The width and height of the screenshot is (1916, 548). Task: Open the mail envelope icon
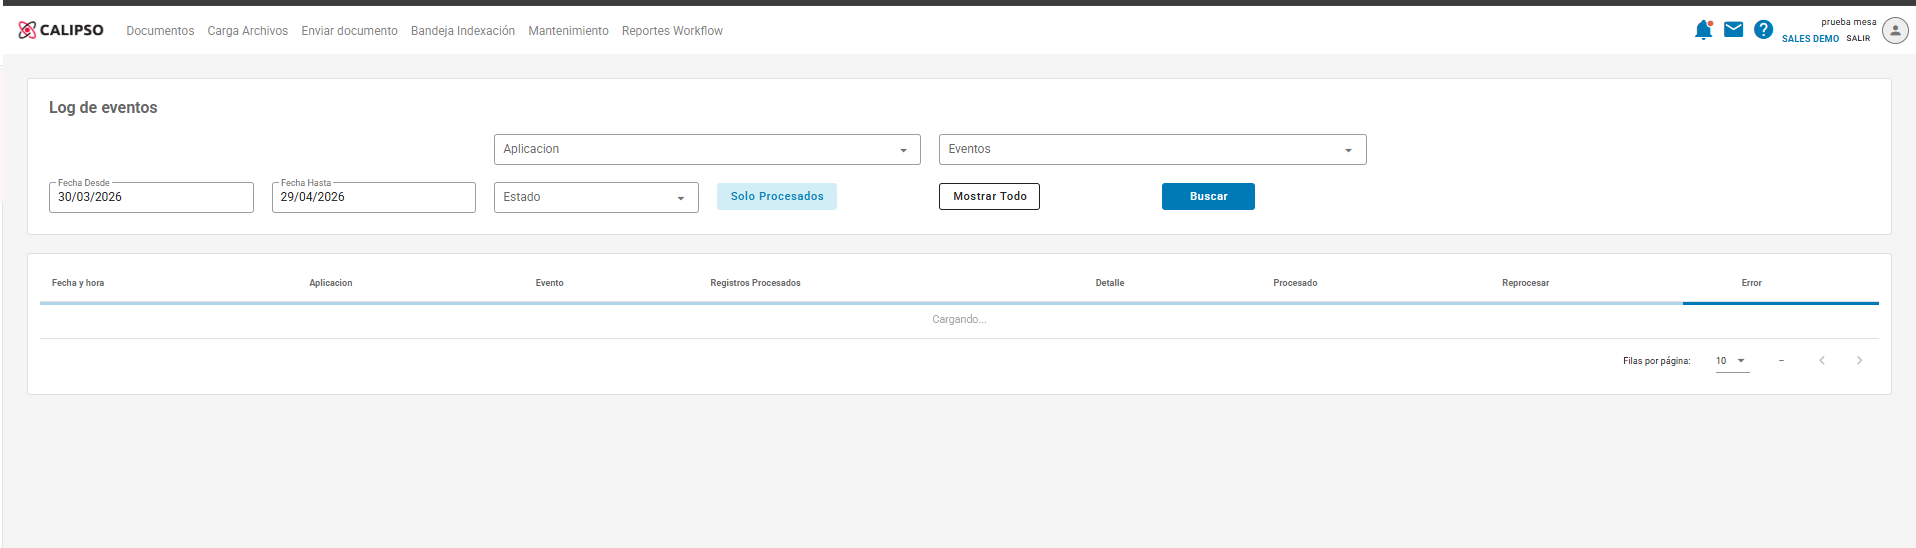tap(1734, 30)
